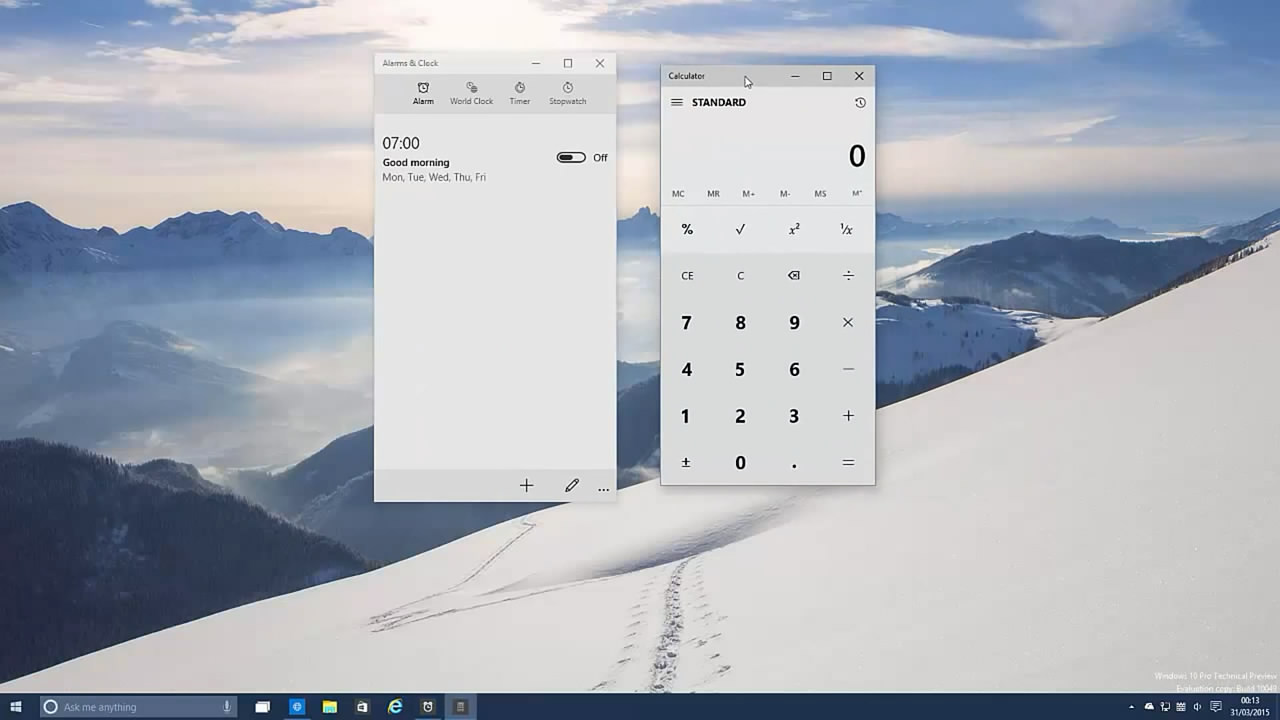Select the Alarm tab

click(x=423, y=93)
